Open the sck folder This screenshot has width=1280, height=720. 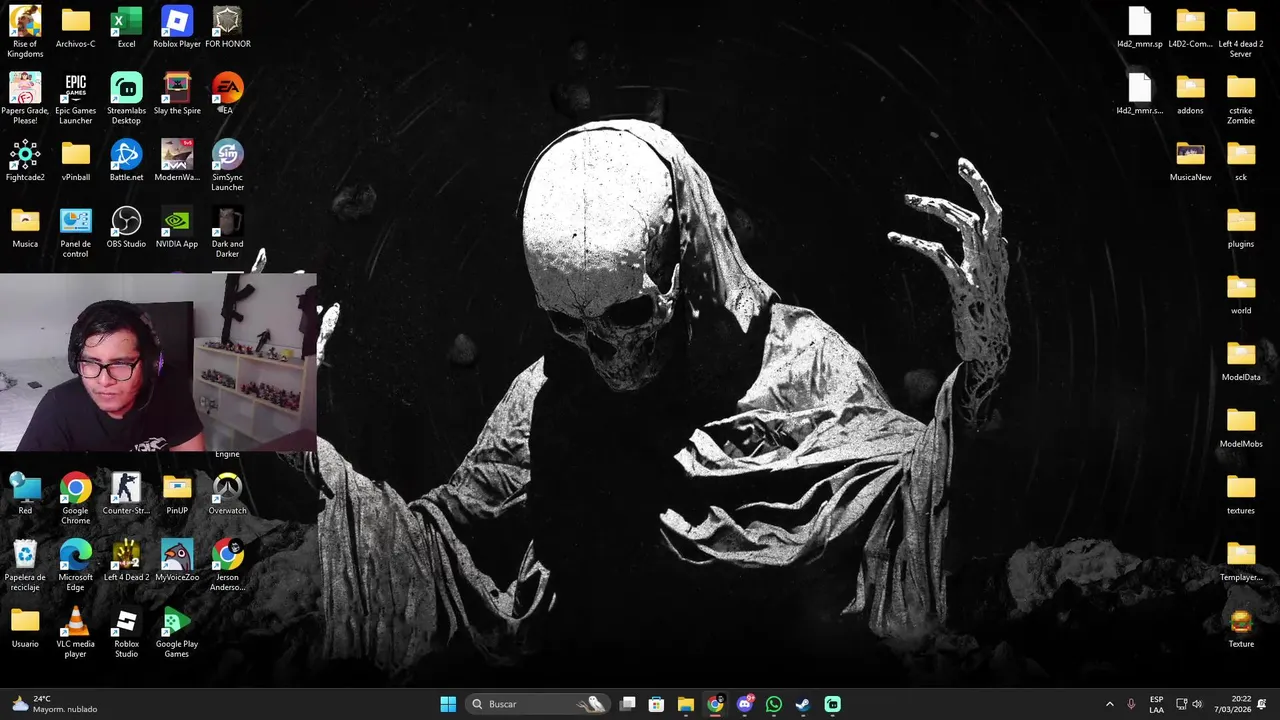pyautogui.click(x=1241, y=160)
